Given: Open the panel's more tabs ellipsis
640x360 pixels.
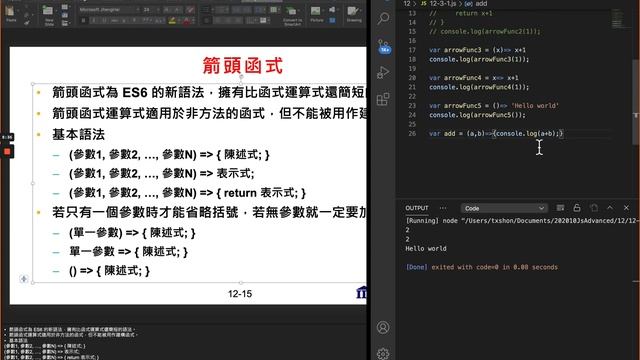Looking at the screenshot, I should (x=443, y=208).
